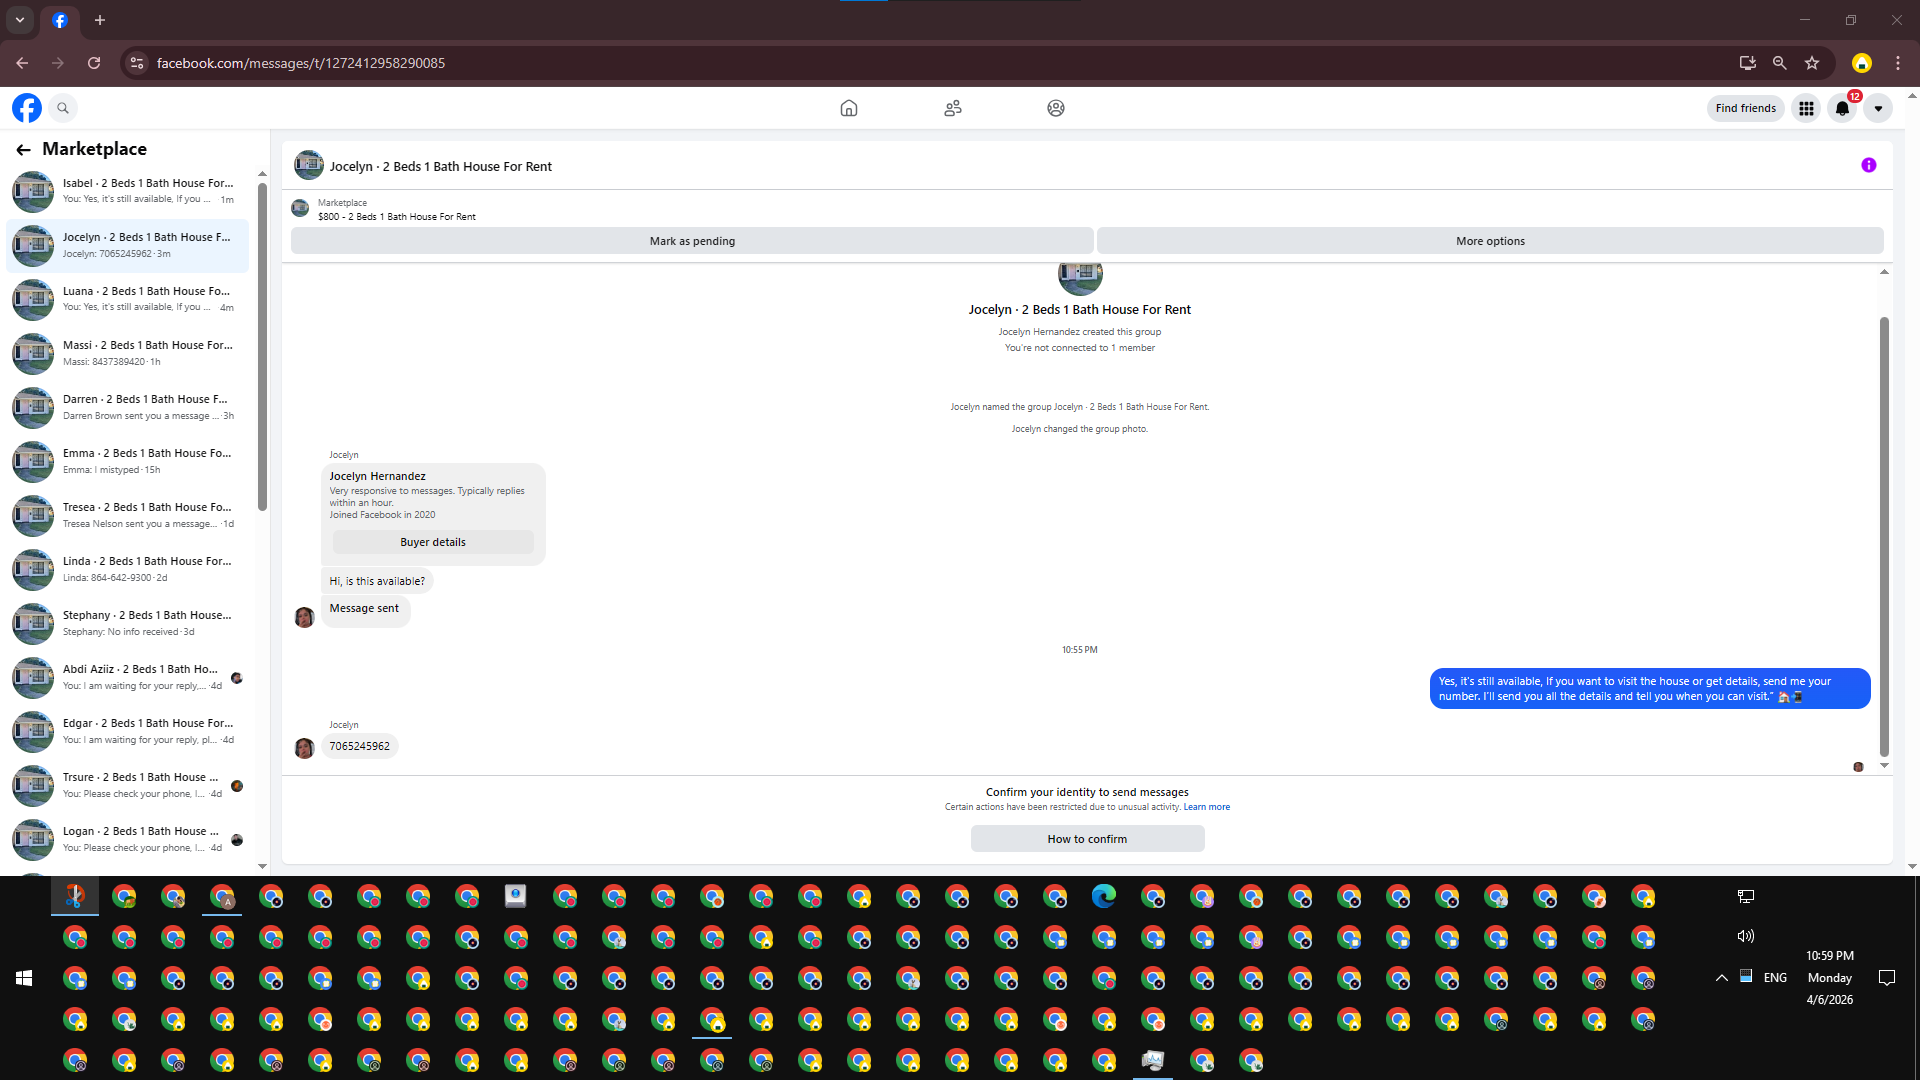Open the Linda conversation

(128, 569)
